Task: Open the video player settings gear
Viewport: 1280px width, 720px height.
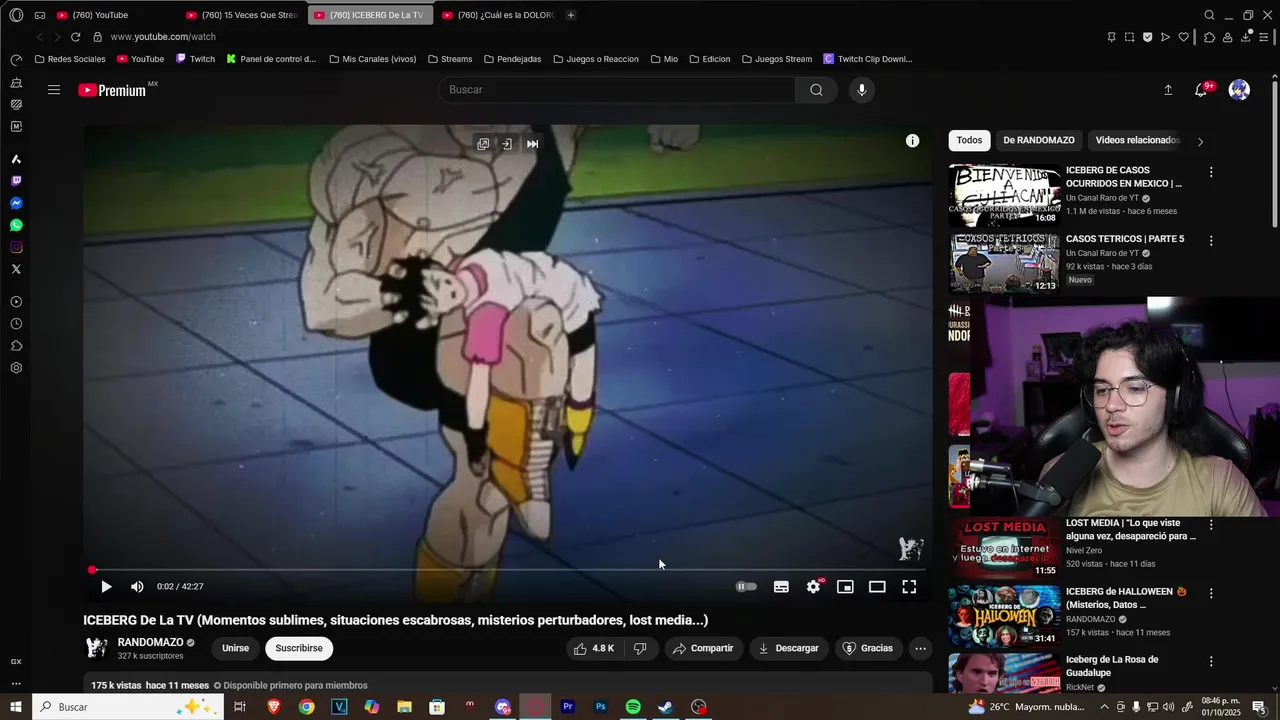Action: pyautogui.click(x=813, y=587)
